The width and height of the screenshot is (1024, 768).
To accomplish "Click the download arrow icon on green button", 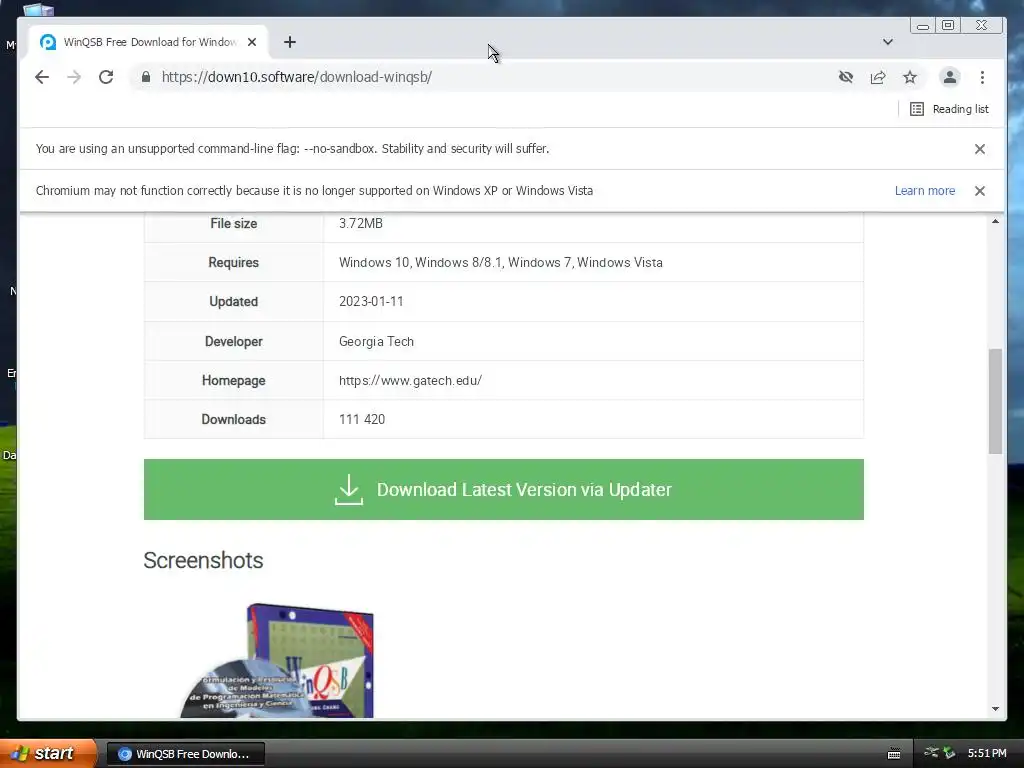I will (349, 490).
